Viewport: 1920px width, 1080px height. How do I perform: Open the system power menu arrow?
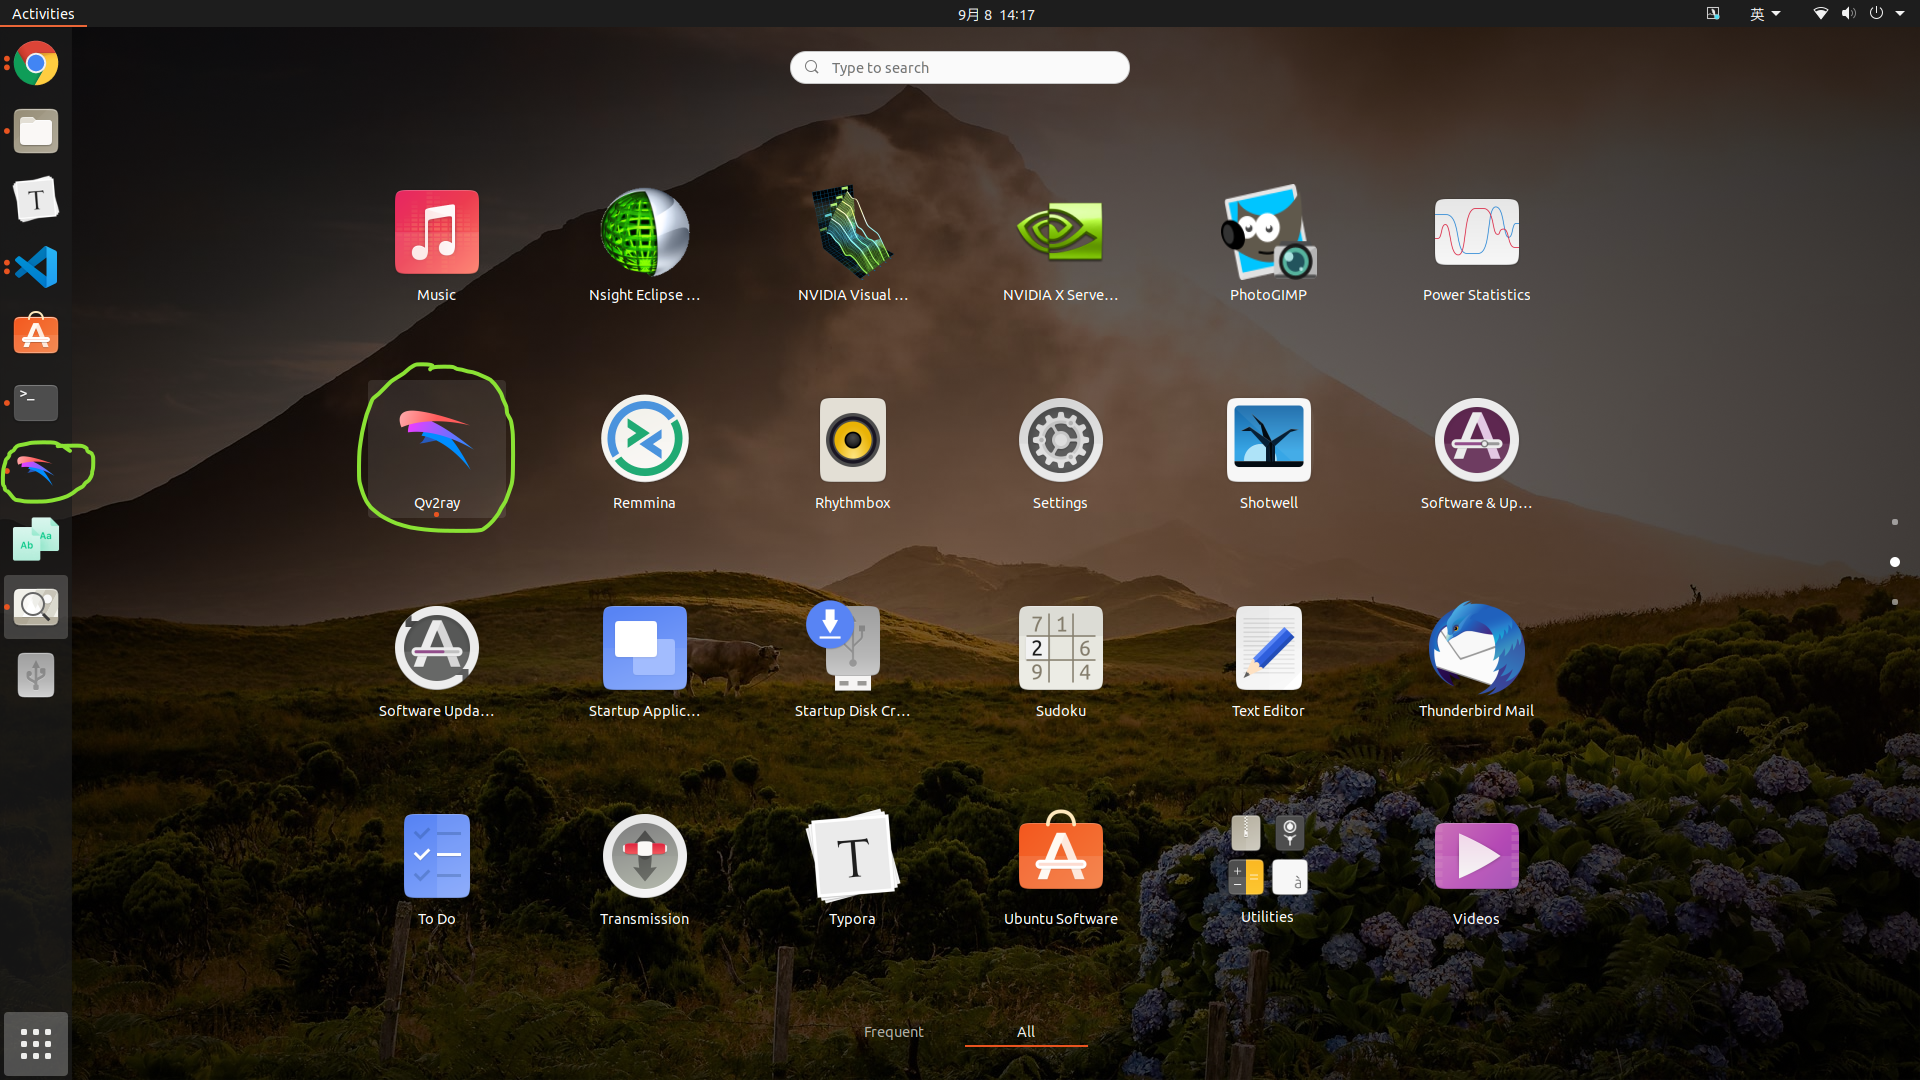point(1899,14)
